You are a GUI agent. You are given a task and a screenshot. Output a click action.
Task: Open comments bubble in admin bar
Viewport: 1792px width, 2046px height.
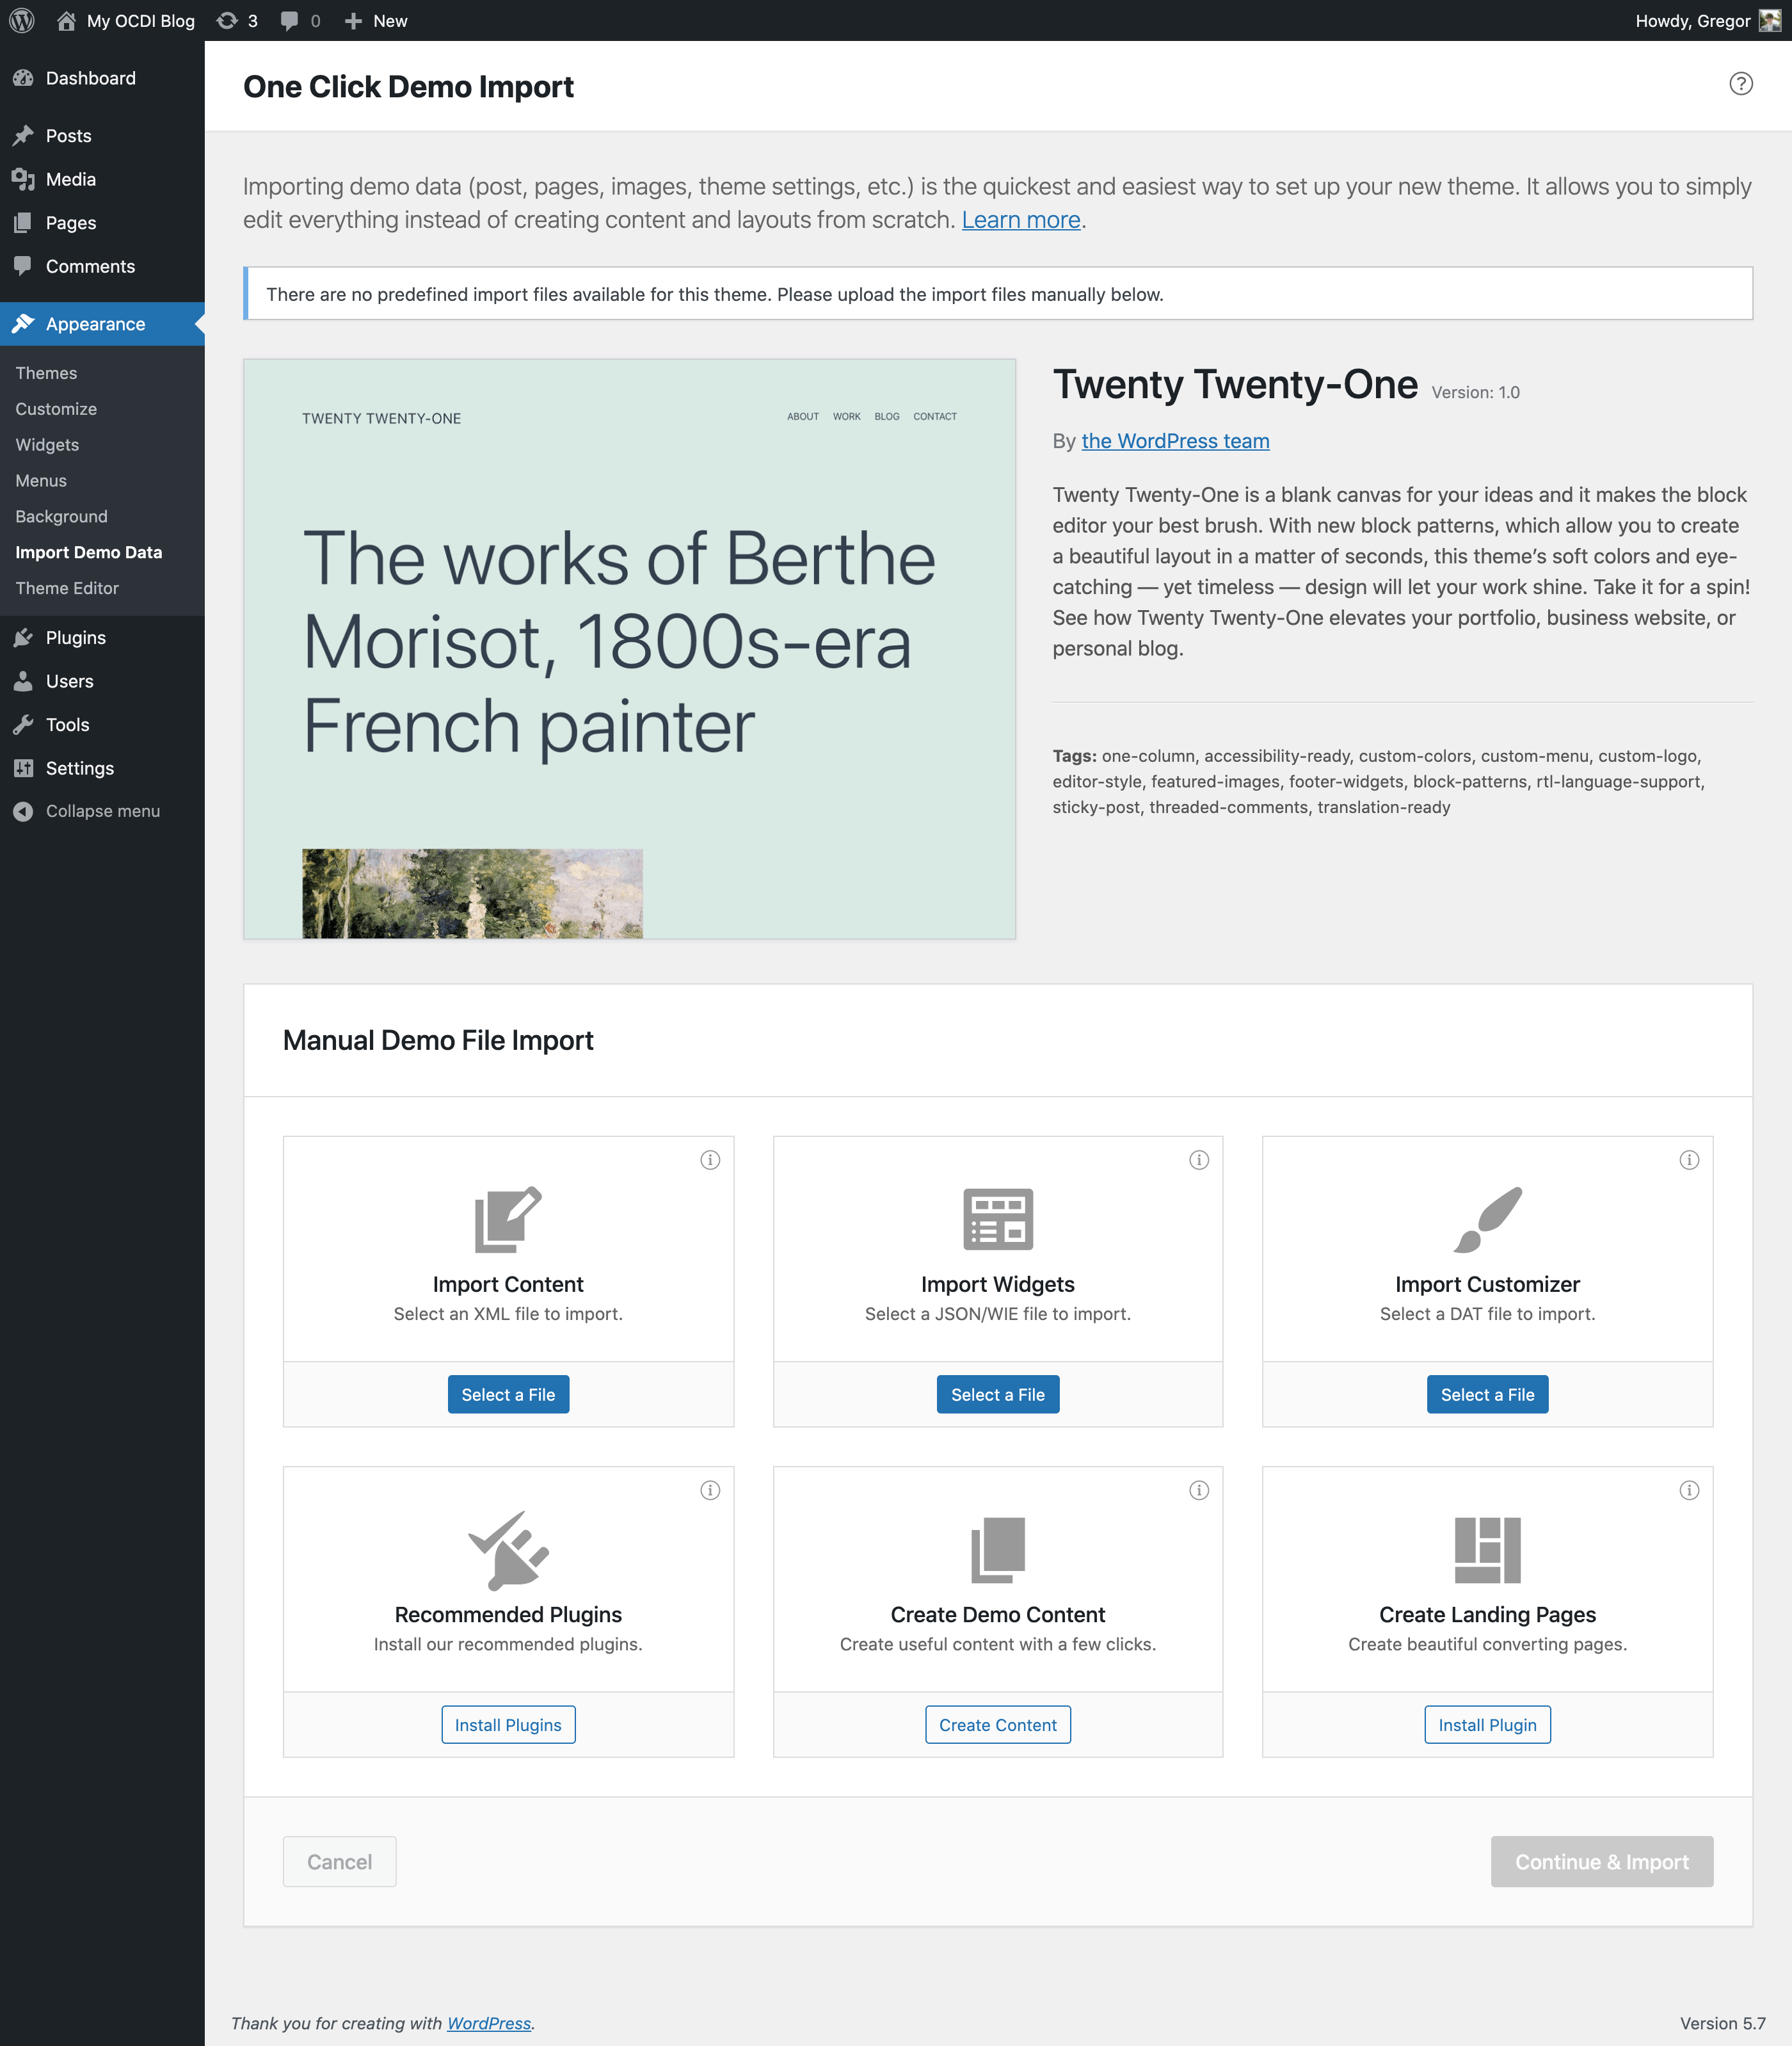click(300, 20)
